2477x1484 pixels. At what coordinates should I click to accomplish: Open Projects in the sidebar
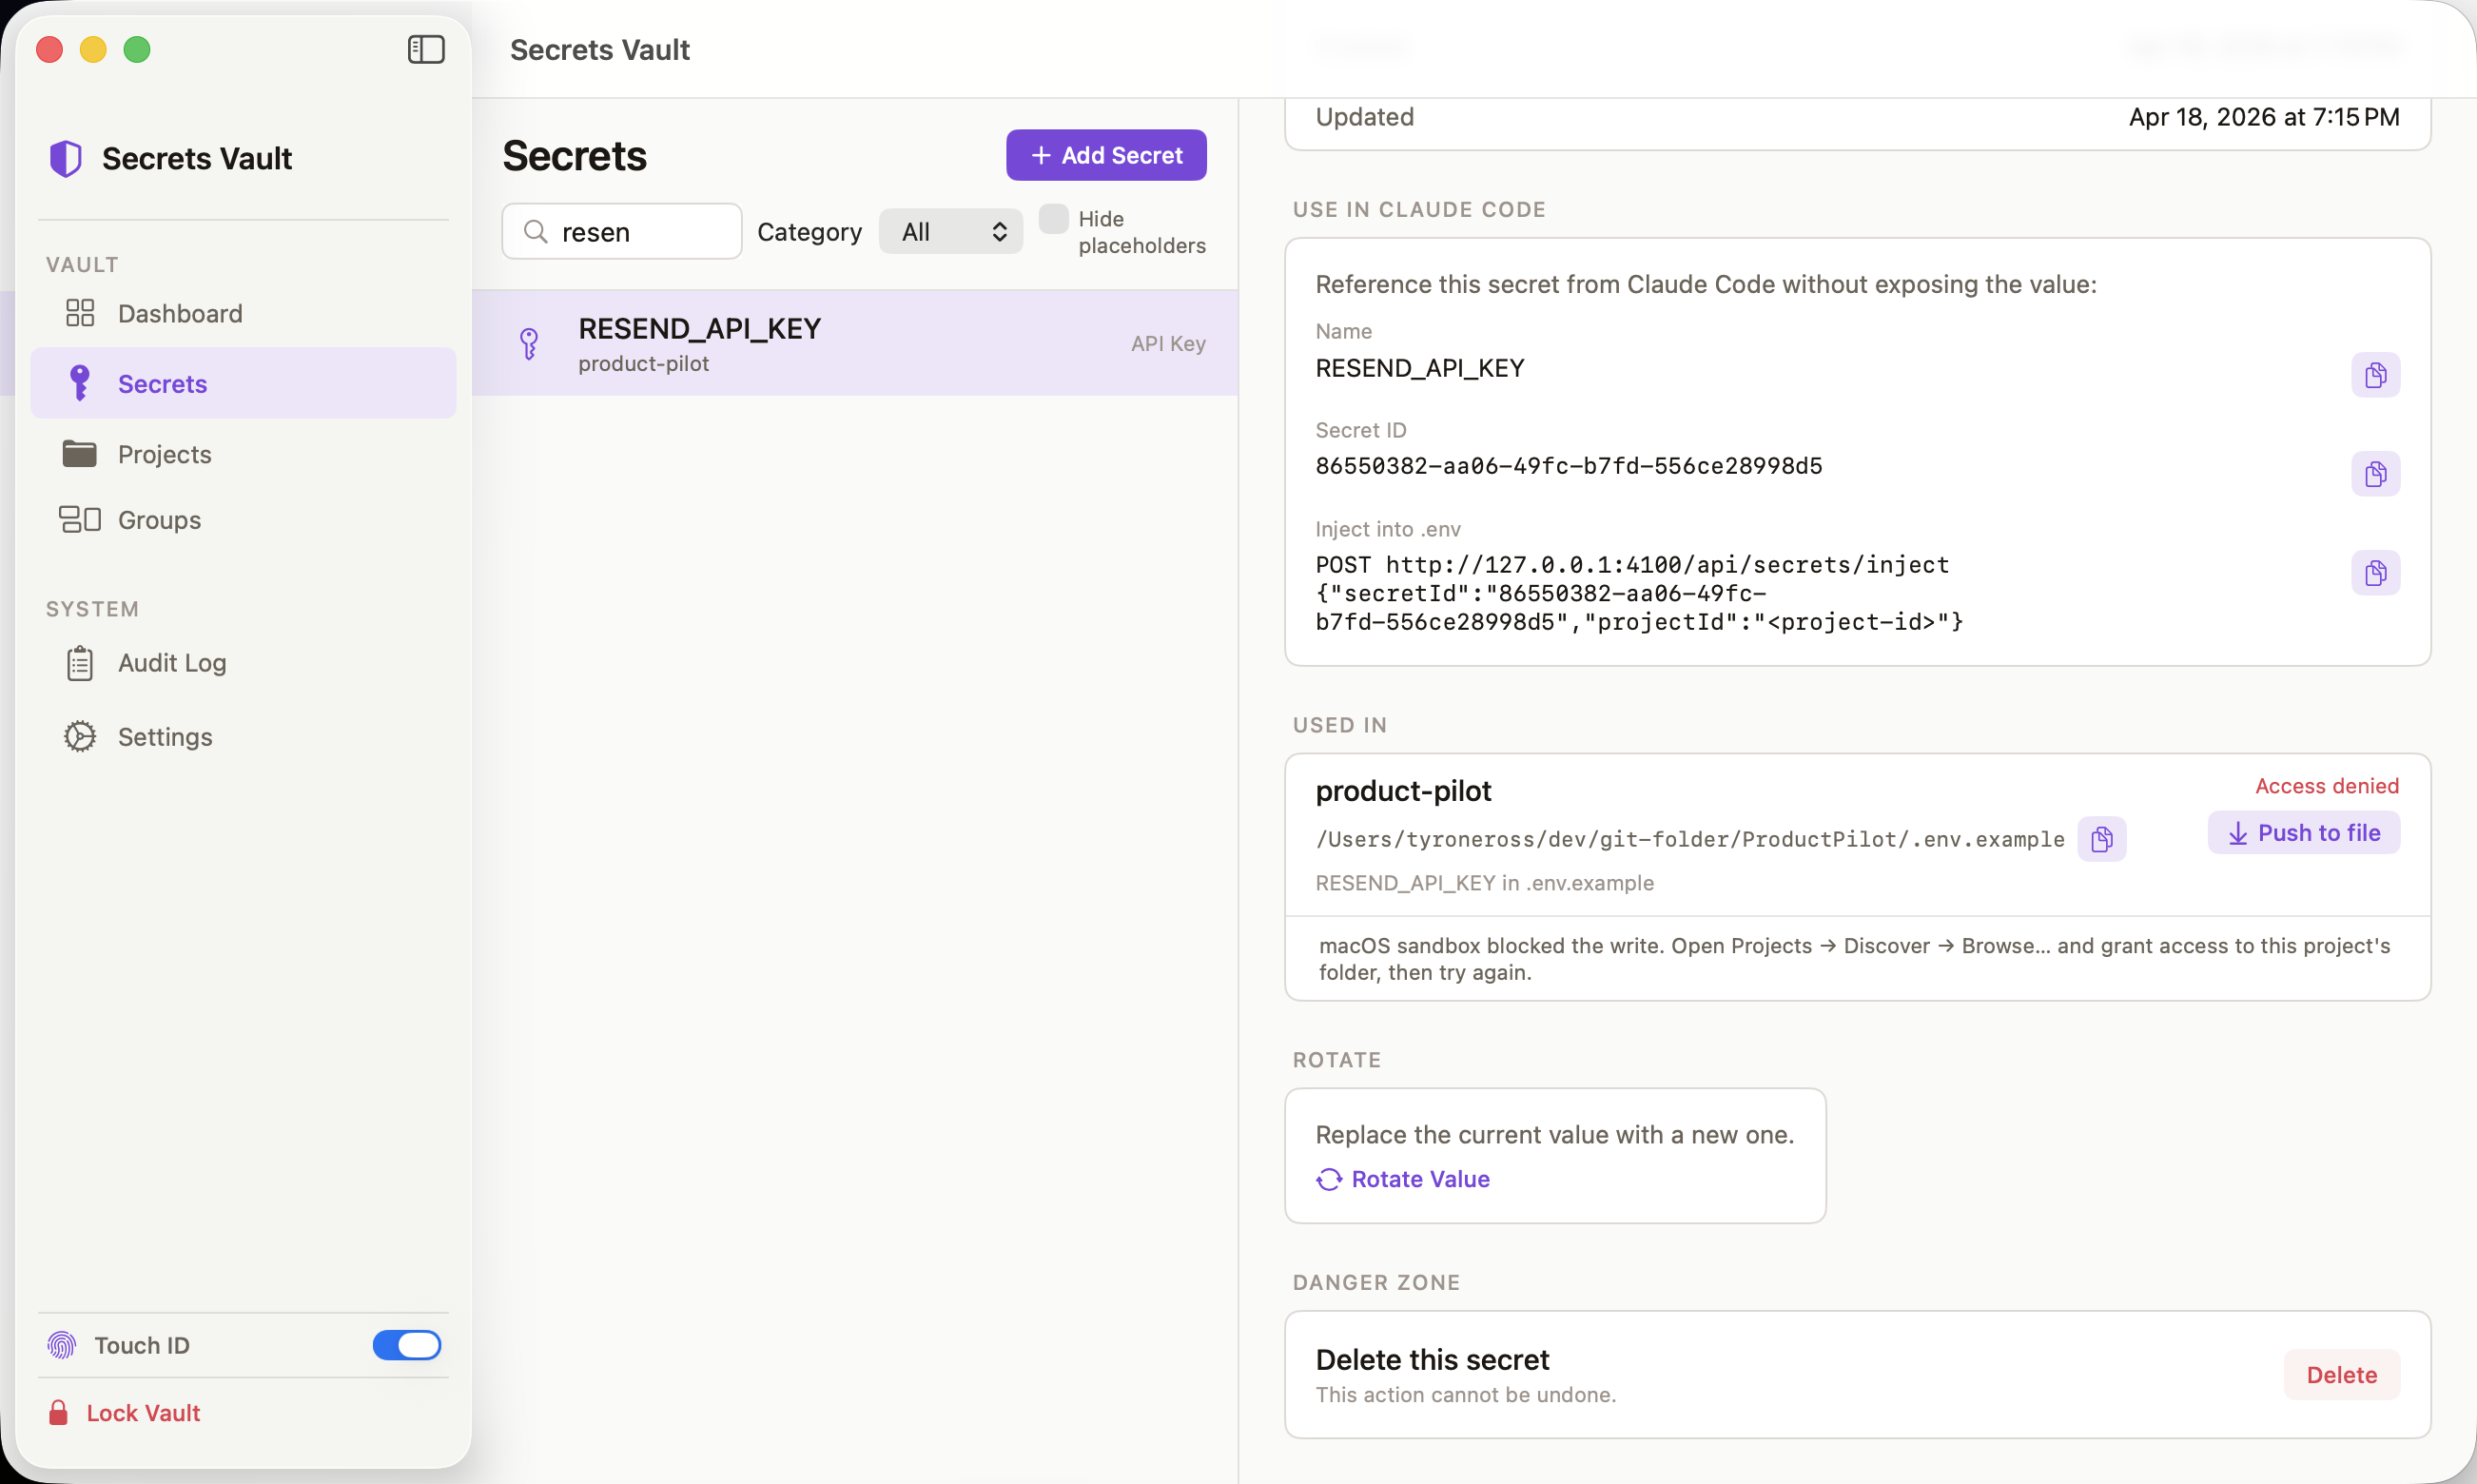coord(243,454)
